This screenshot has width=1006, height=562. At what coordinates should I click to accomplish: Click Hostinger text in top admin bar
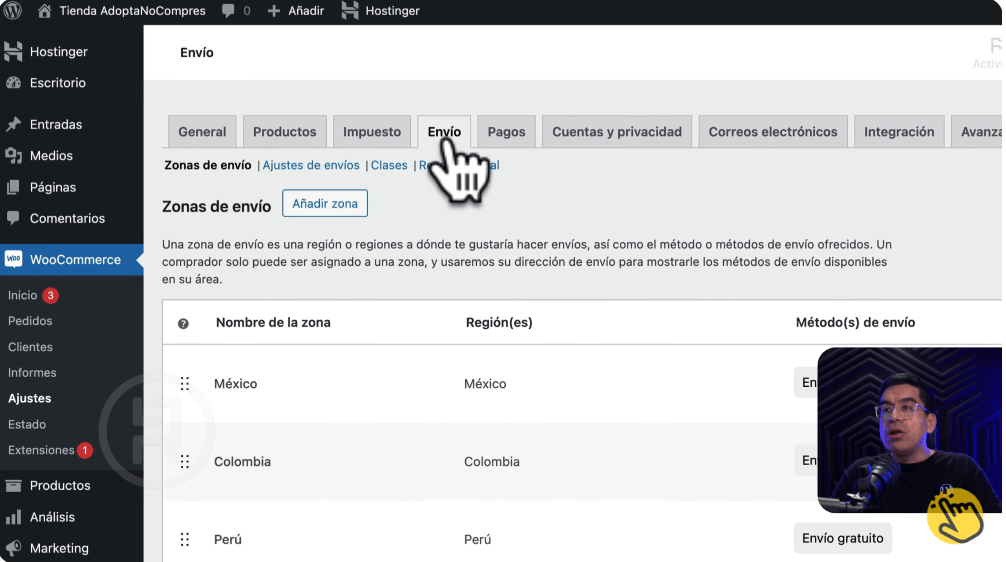[393, 11]
